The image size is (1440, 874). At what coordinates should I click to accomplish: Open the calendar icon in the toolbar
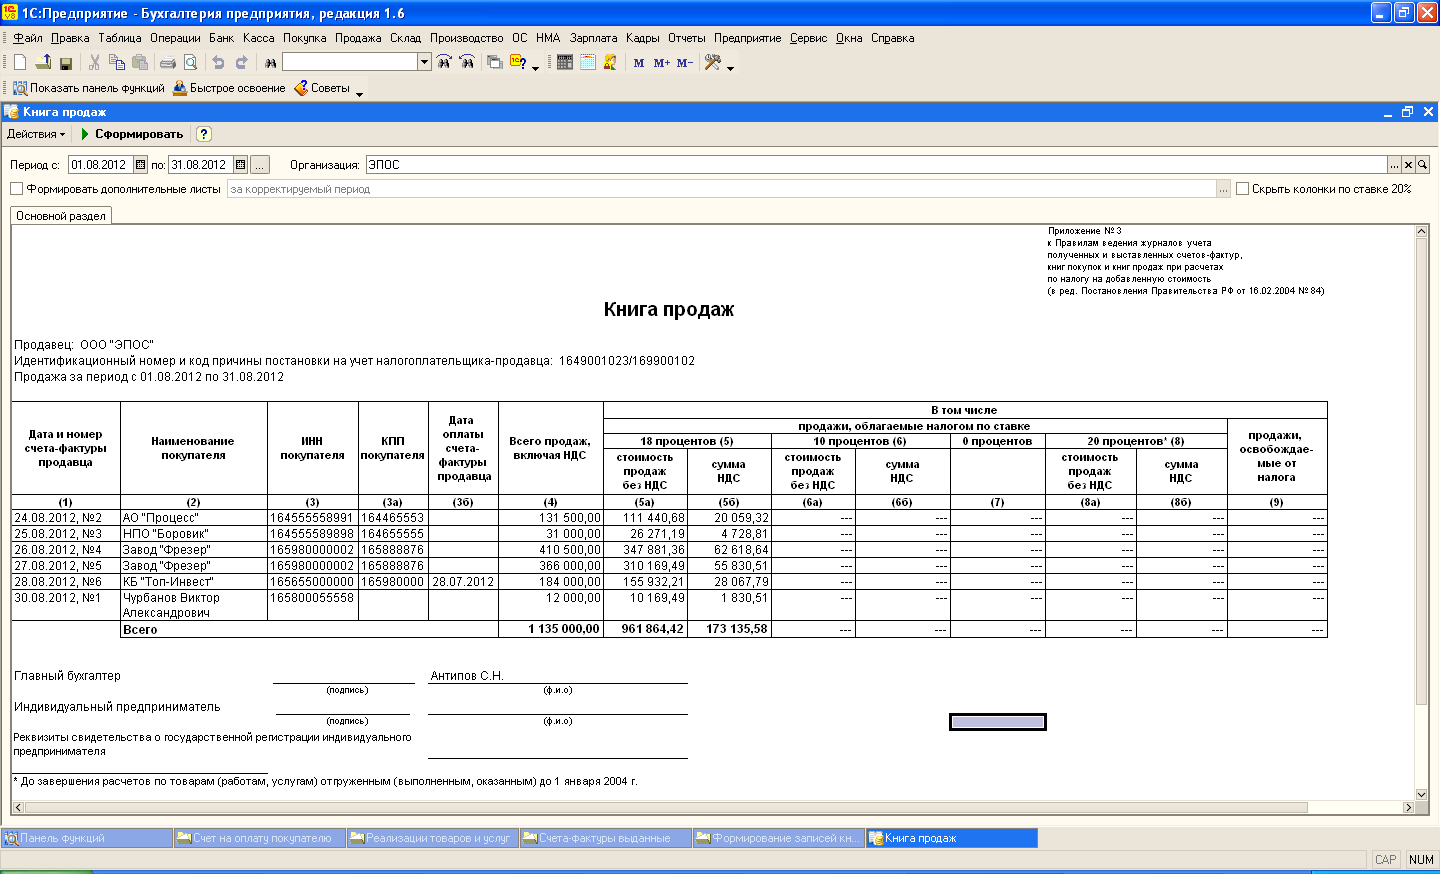pos(588,62)
